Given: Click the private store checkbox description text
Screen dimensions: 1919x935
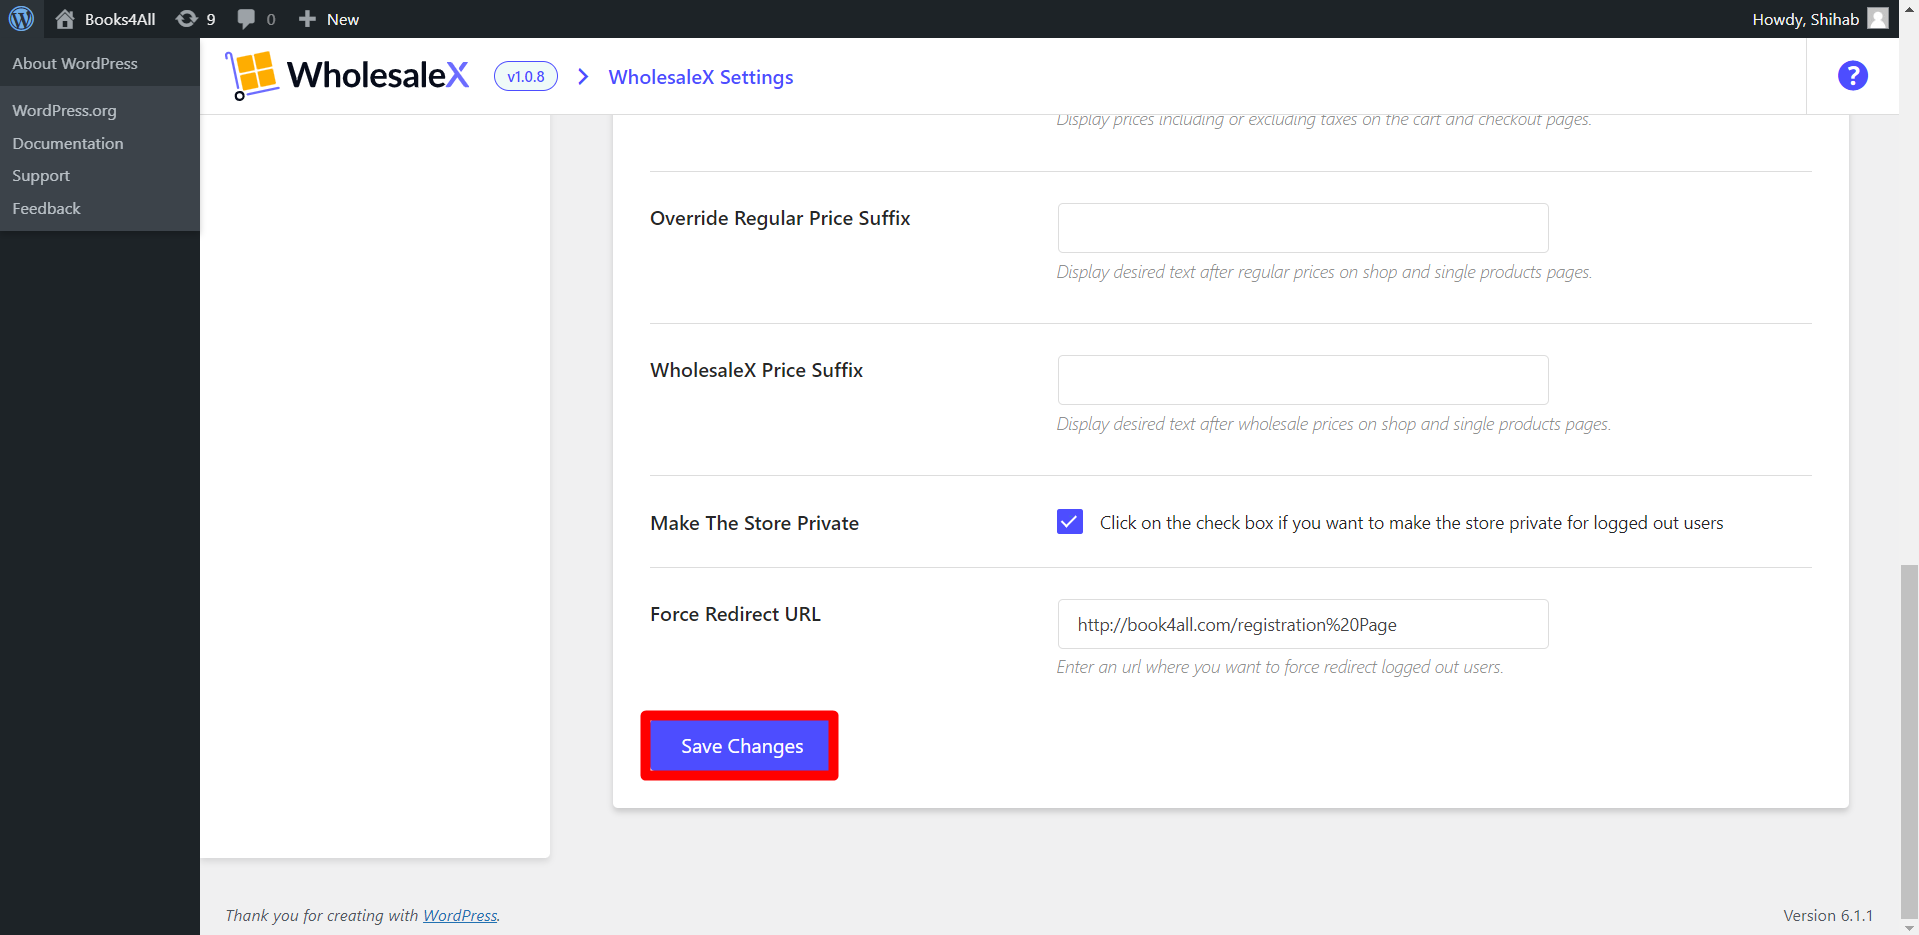Looking at the screenshot, I should (x=1412, y=523).
